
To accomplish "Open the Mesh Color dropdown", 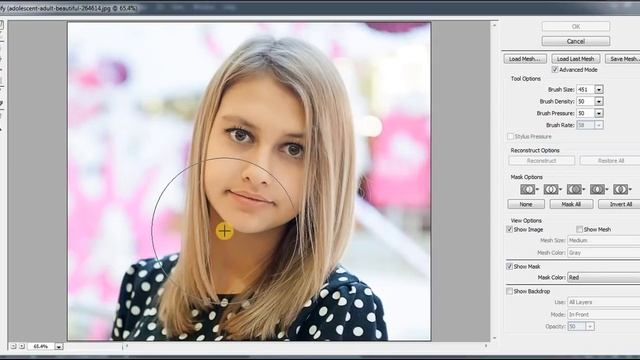I will tap(604, 253).
